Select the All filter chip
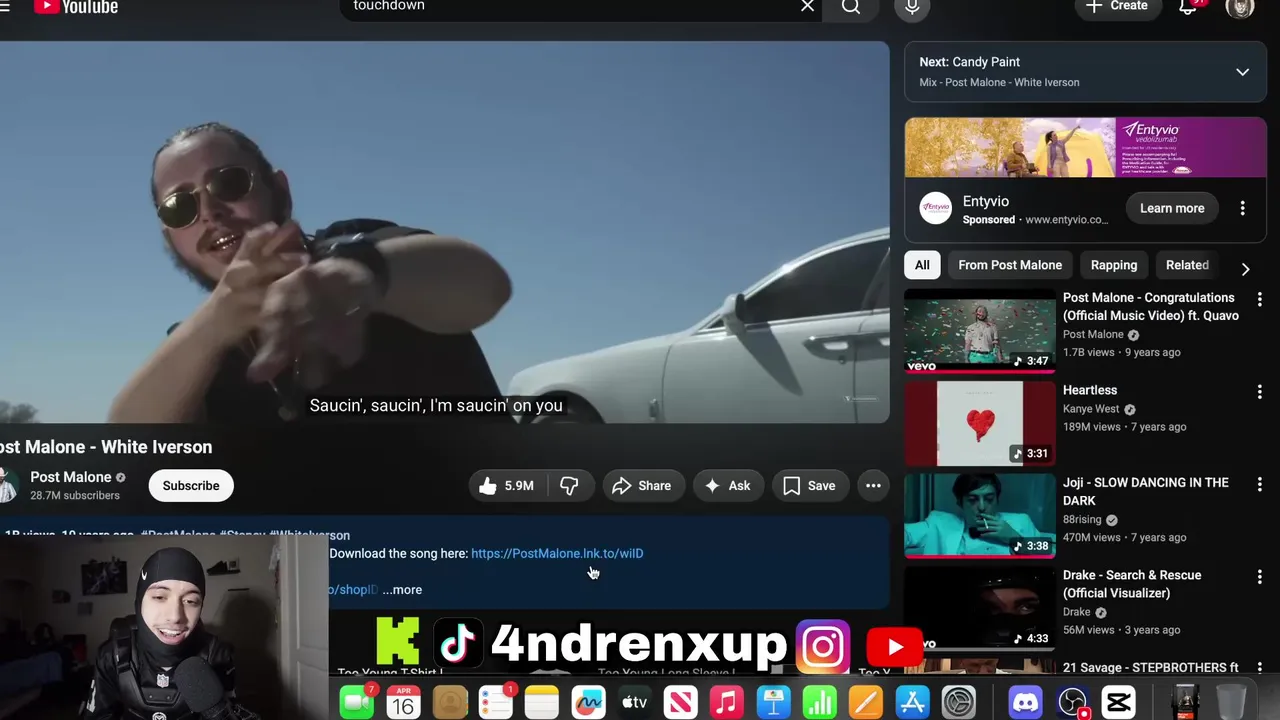The image size is (1280, 720). click(922, 265)
